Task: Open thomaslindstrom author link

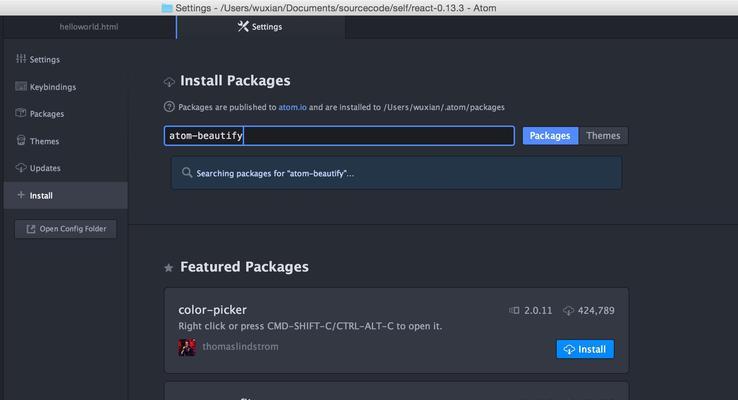Action: tap(240, 346)
